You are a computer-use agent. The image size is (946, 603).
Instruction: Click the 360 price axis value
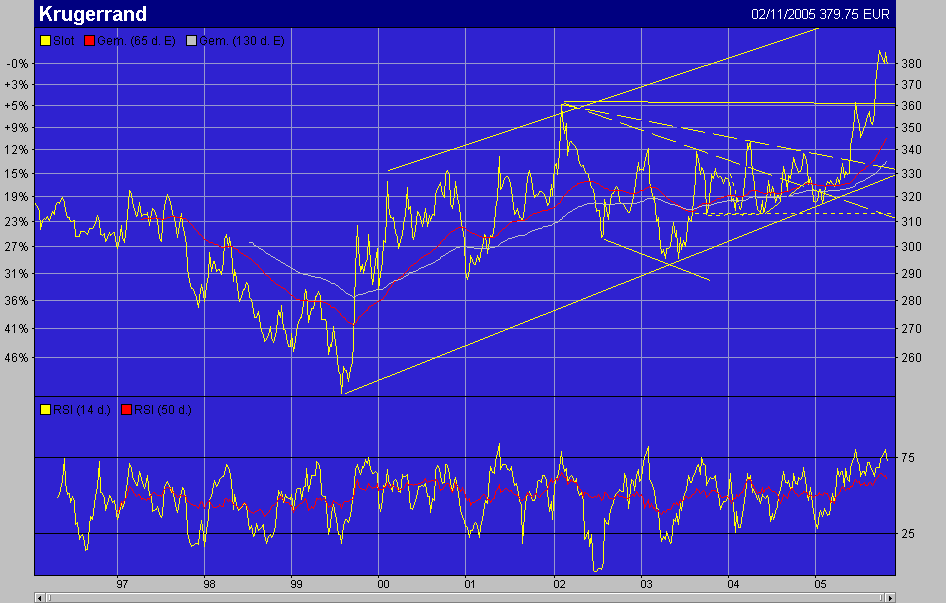click(912, 106)
